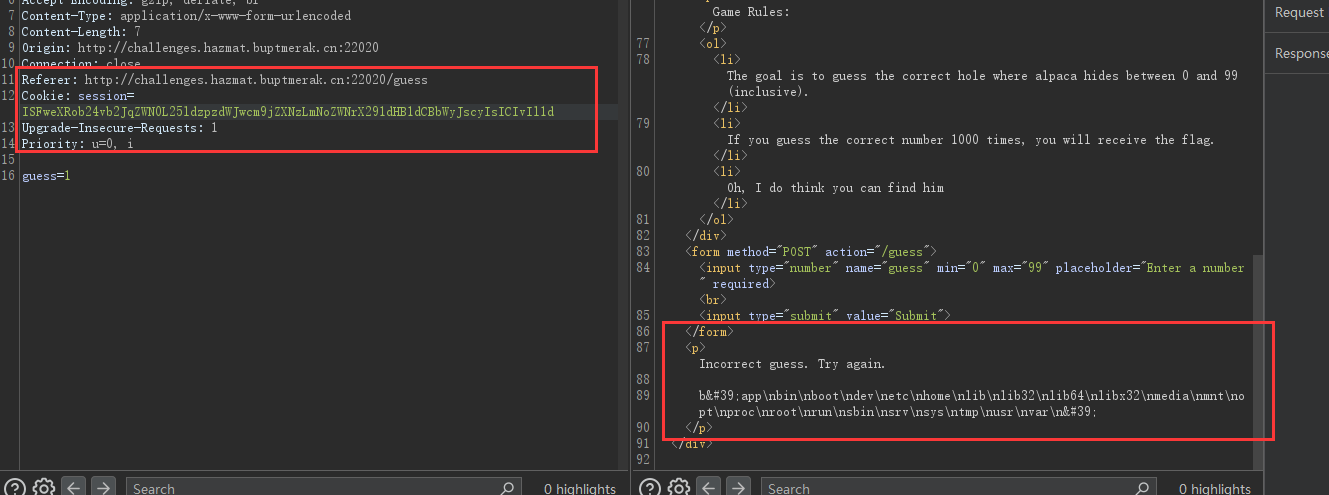The height and width of the screenshot is (495, 1329).
Task: Click the <ol> tag on line 77
Action: coord(713,43)
